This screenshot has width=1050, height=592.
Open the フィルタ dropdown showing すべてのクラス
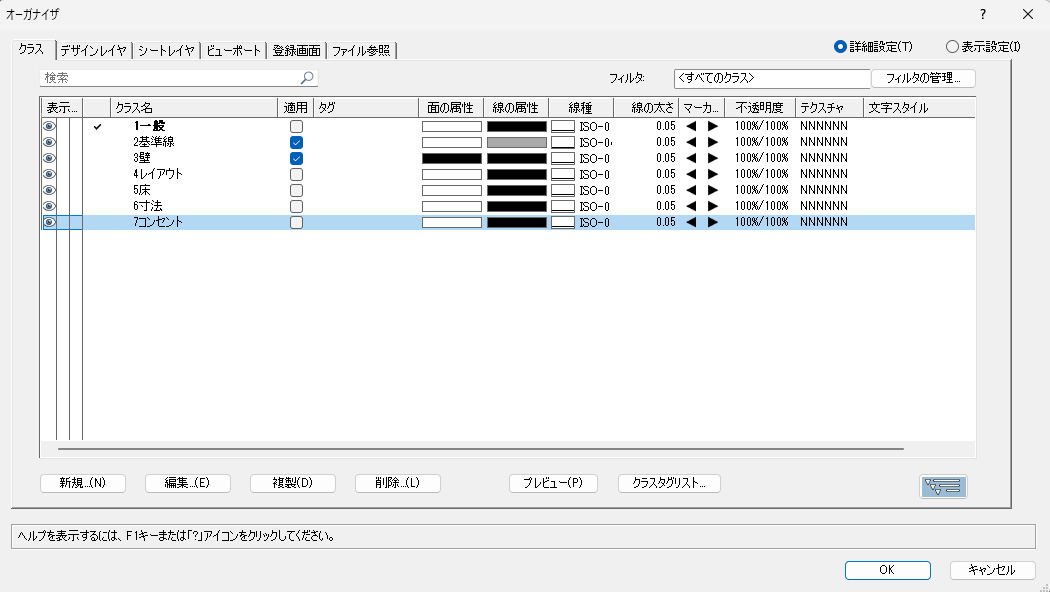(x=772, y=78)
